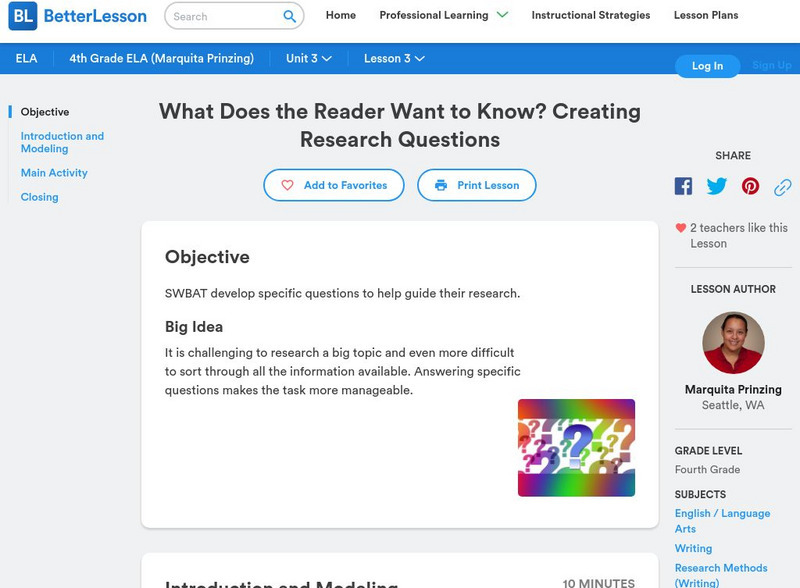The width and height of the screenshot is (800, 588).
Task: Click Seattle, WA location text
Action: tap(733, 405)
